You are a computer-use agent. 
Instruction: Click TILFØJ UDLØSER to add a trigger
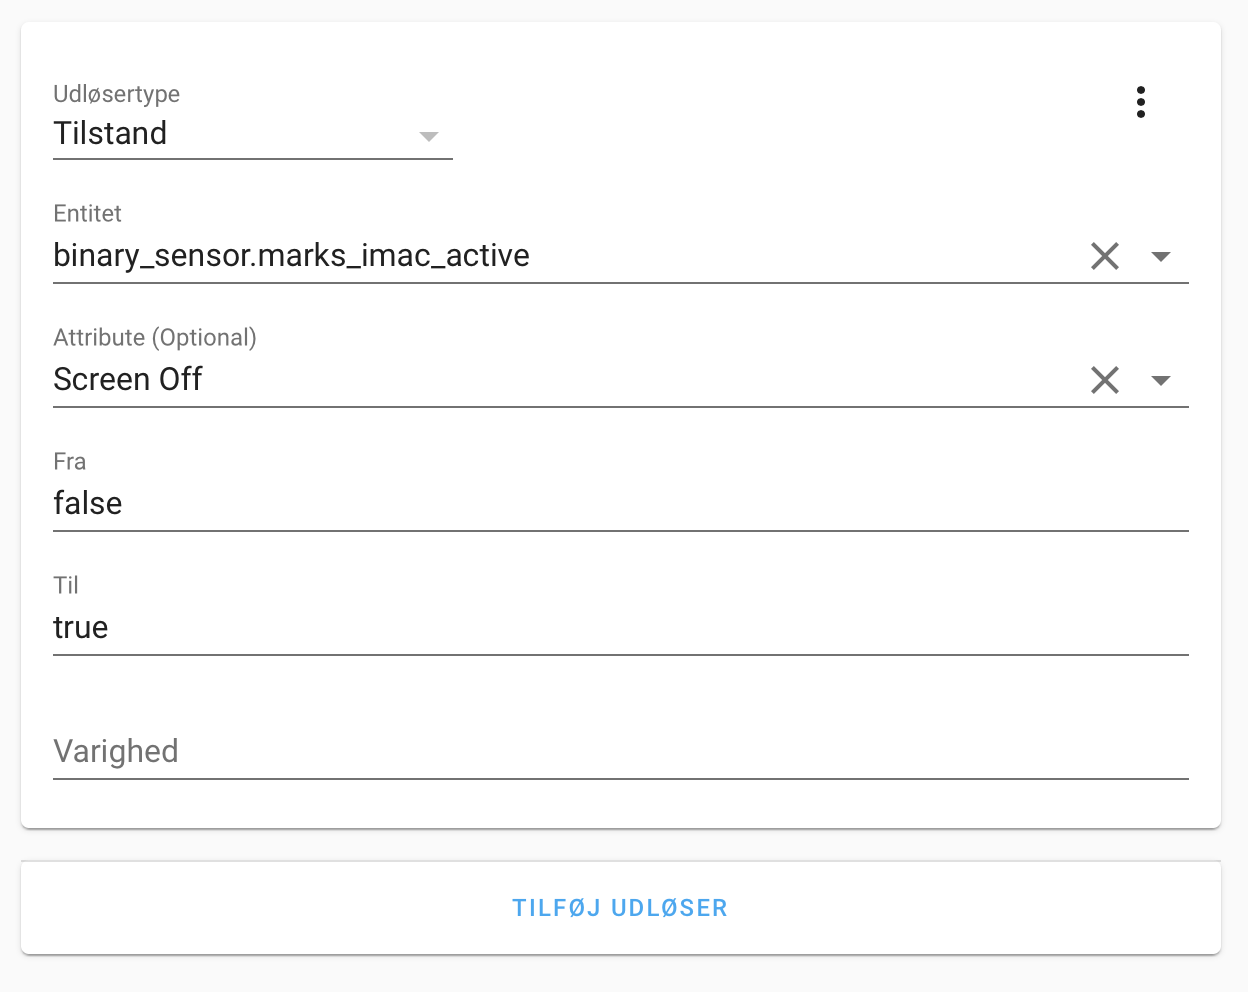tap(620, 907)
